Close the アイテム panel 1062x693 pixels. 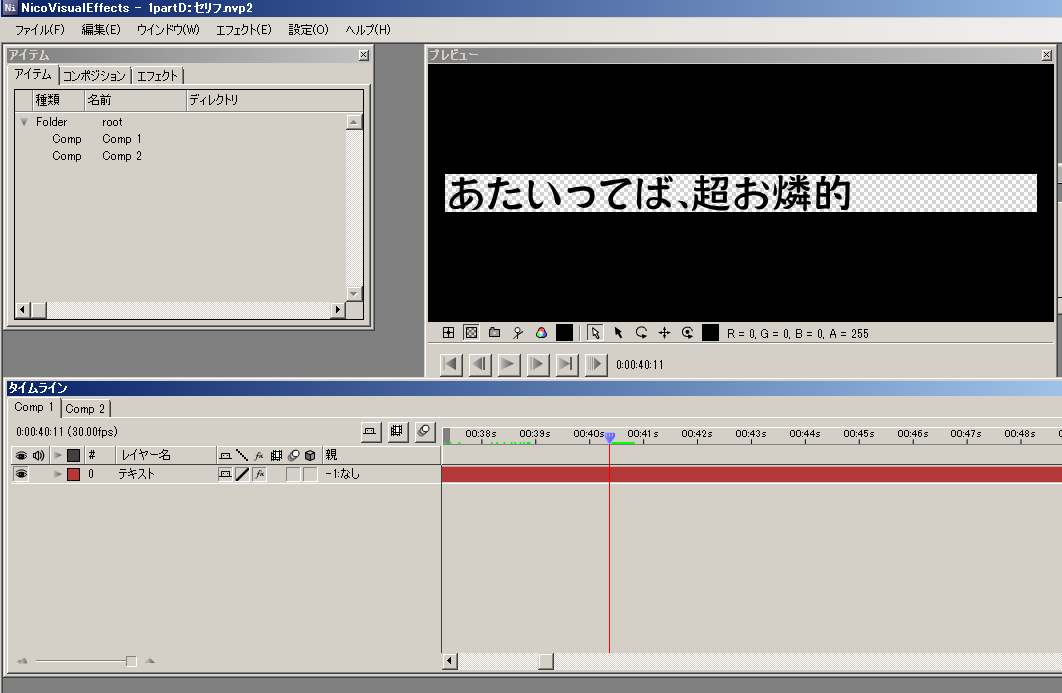(x=364, y=55)
